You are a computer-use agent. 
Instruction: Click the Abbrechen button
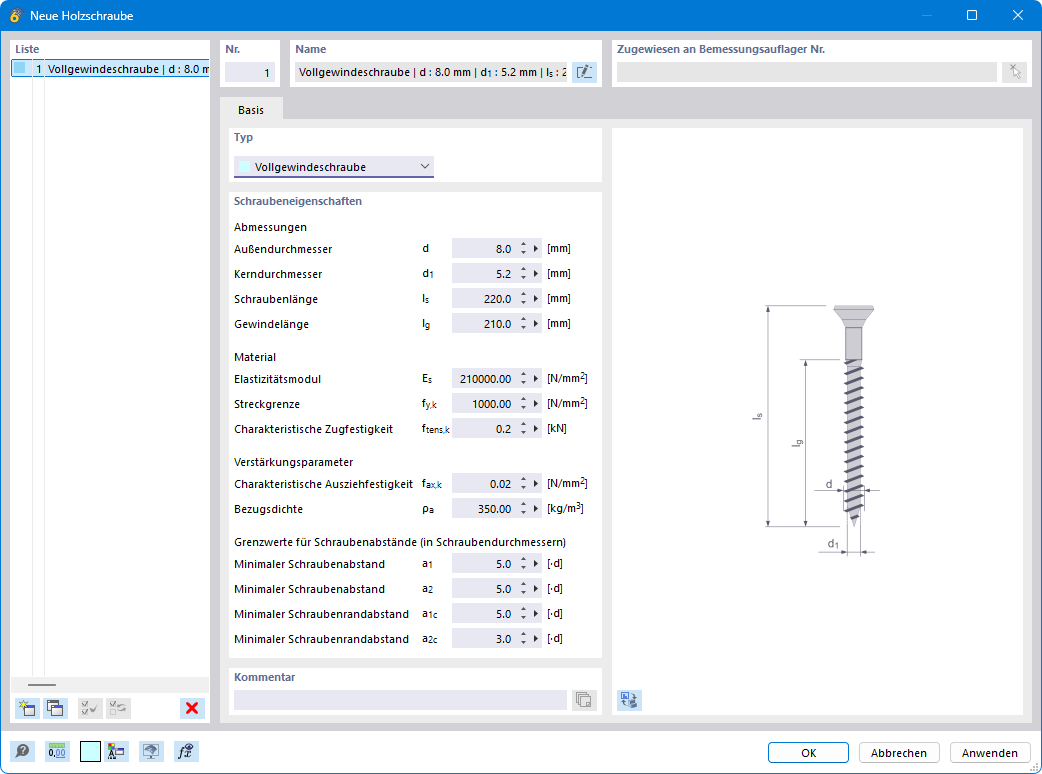898,753
